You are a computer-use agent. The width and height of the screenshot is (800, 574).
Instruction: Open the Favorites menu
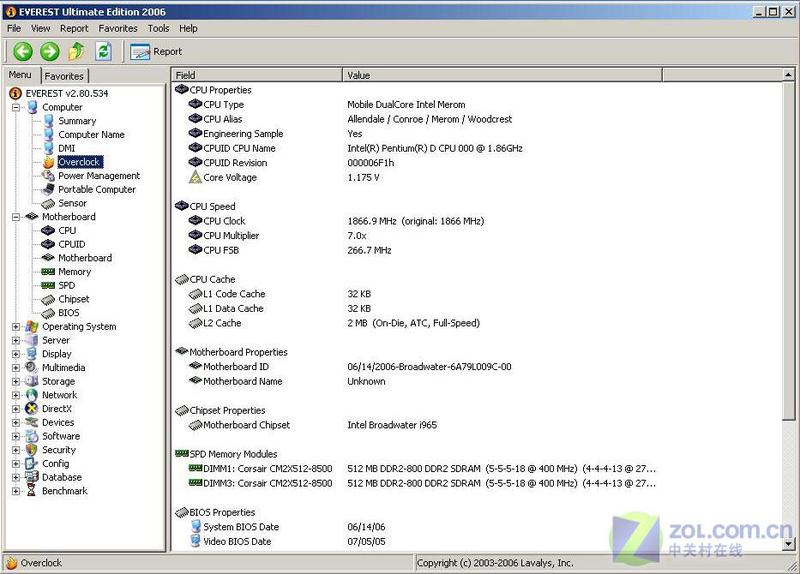tap(118, 29)
